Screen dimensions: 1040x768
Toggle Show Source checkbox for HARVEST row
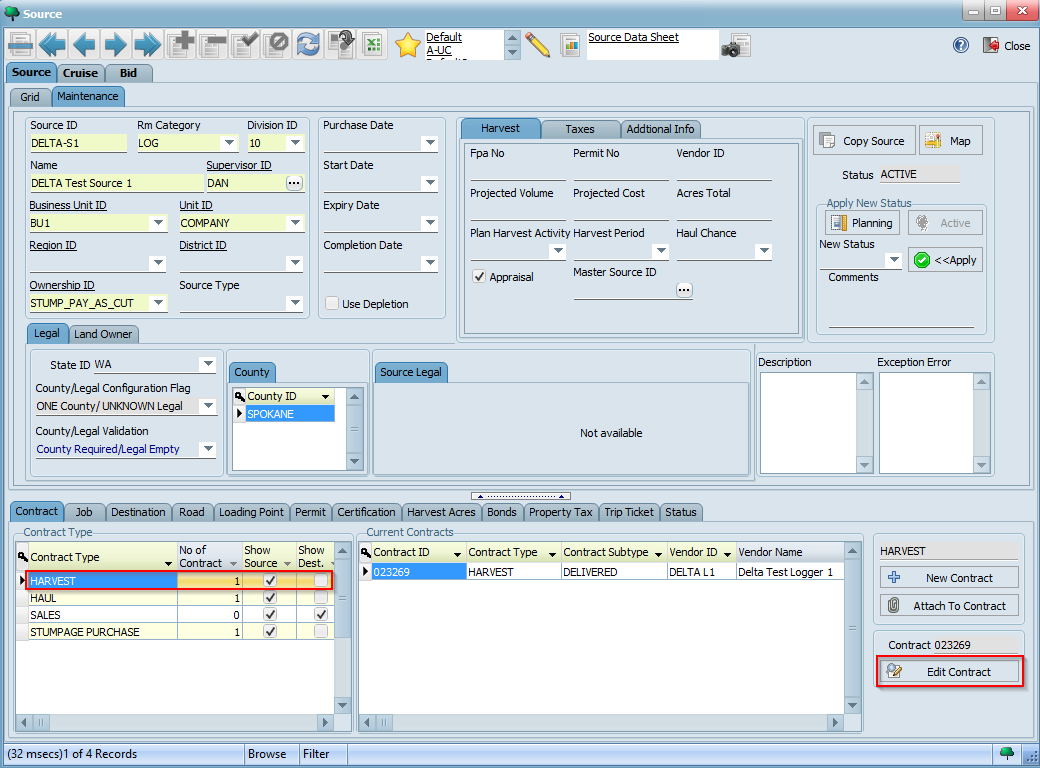(x=270, y=580)
